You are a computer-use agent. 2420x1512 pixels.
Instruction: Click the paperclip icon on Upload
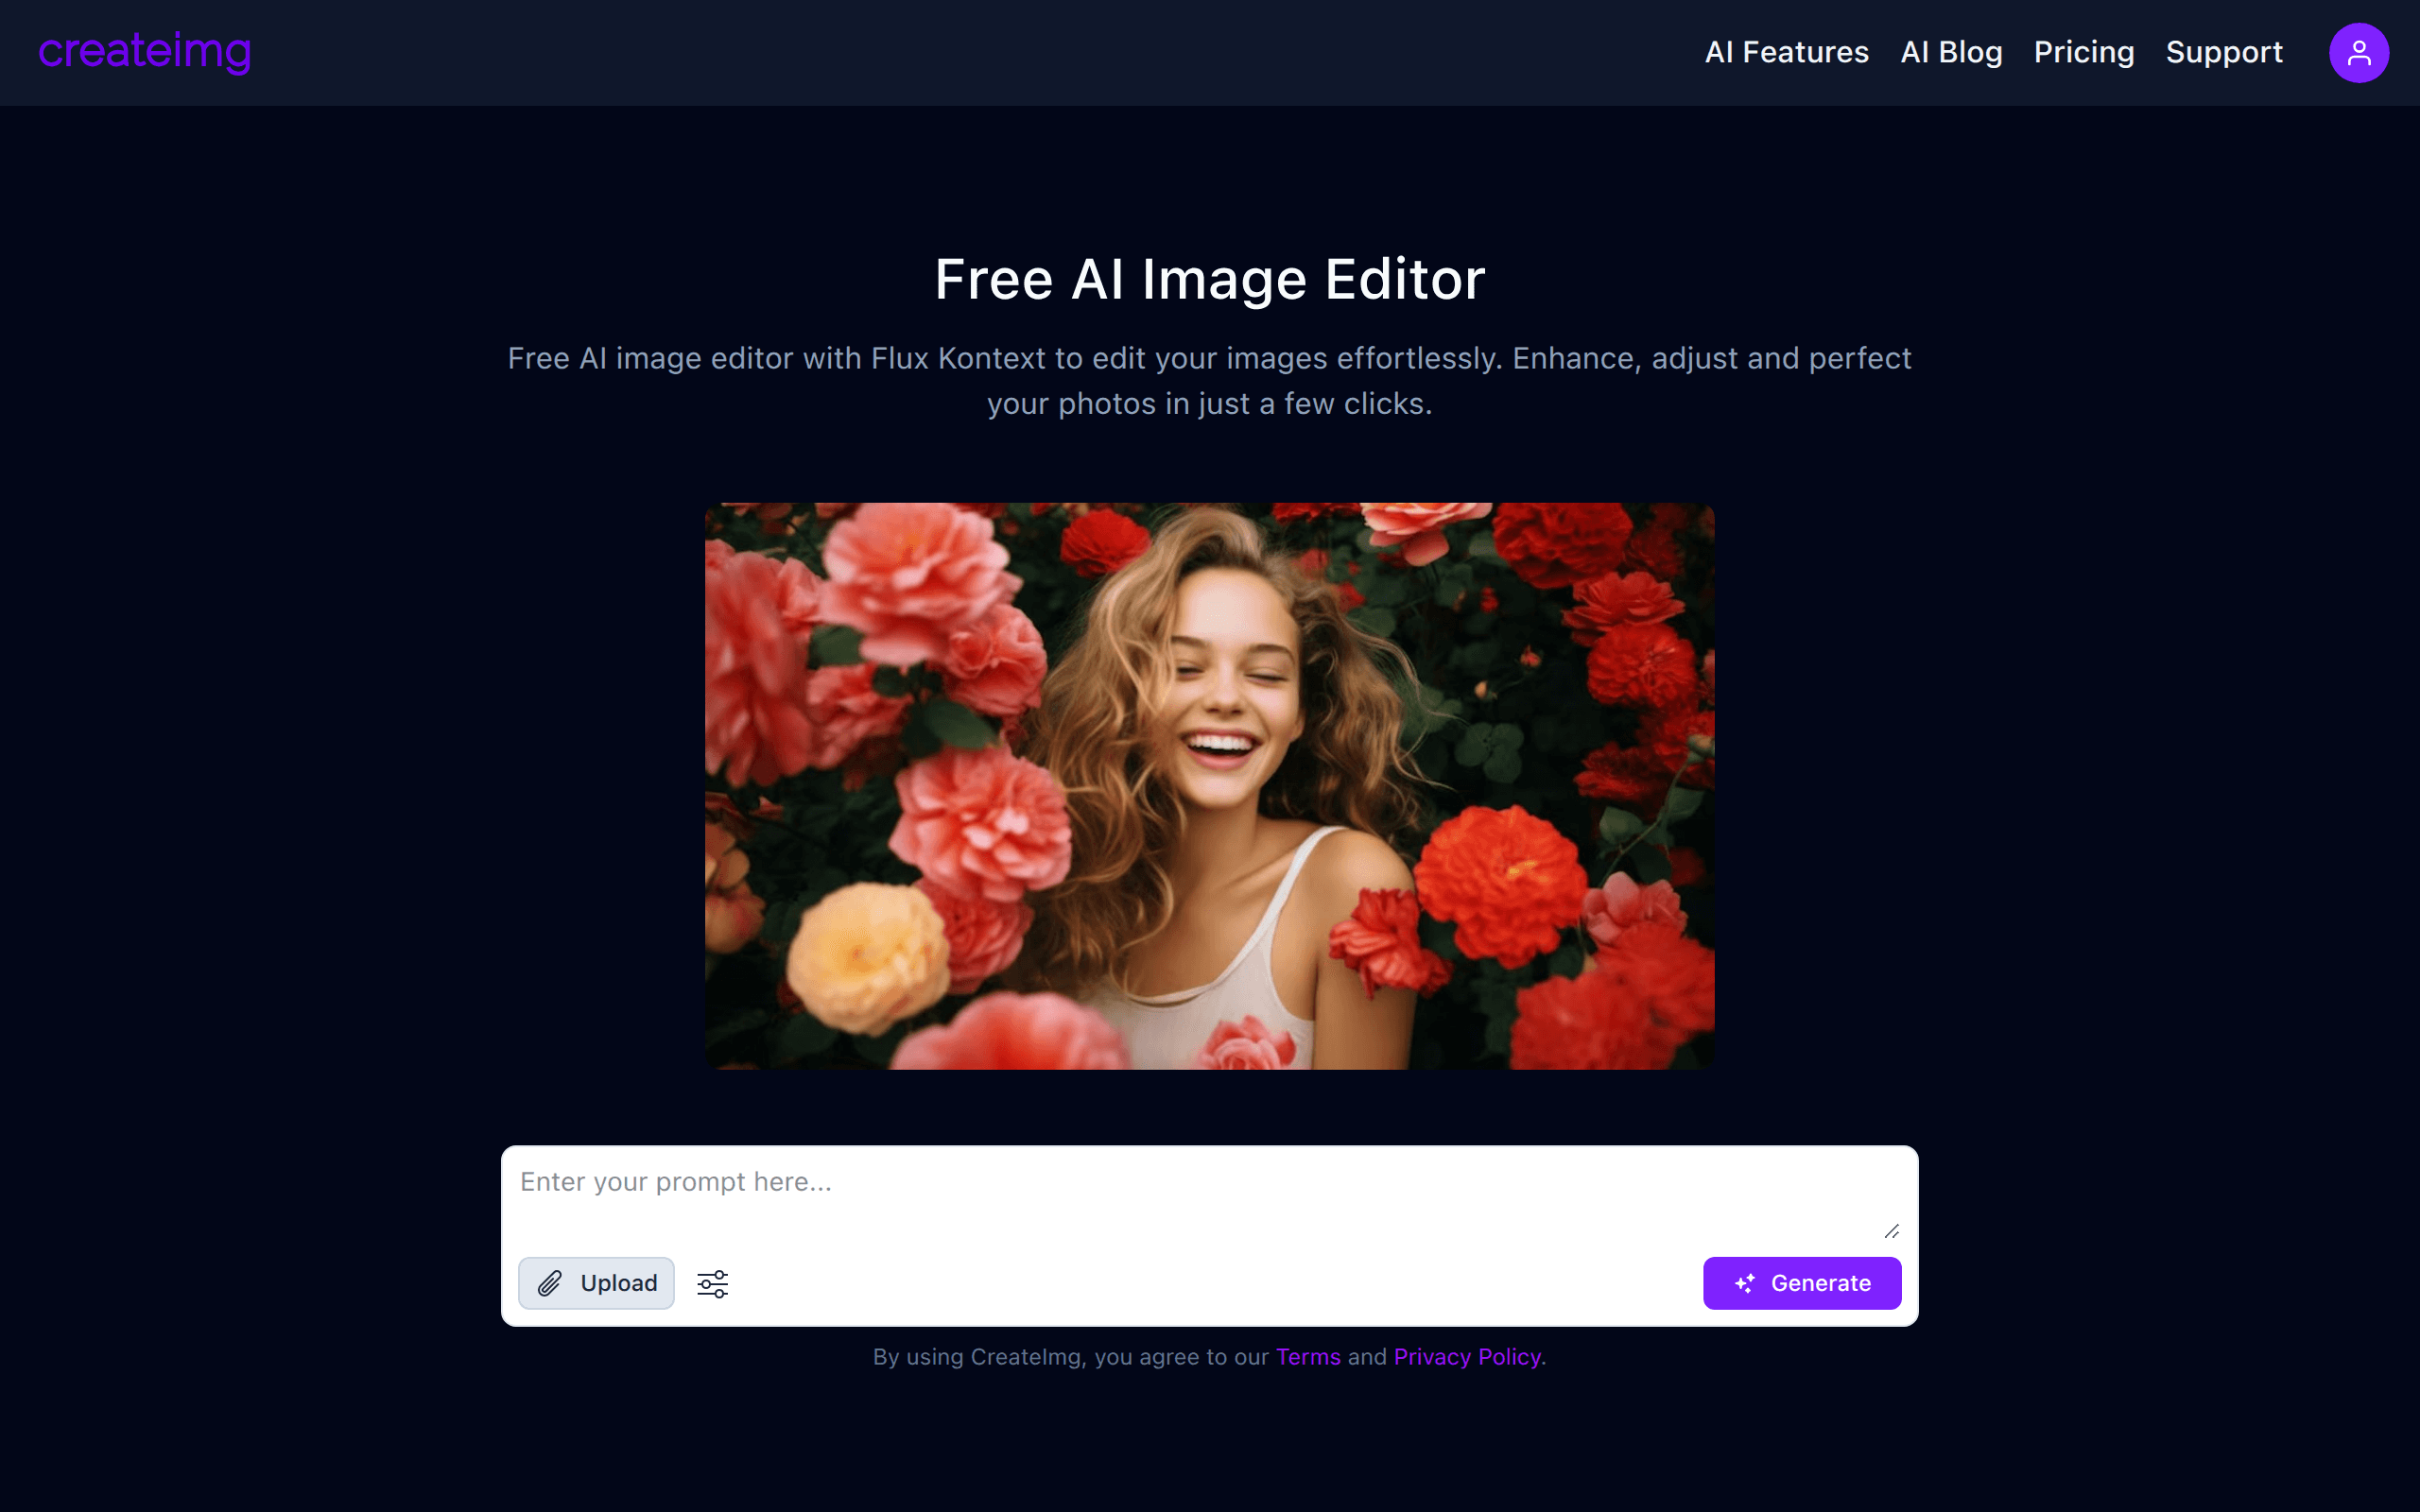(550, 1283)
